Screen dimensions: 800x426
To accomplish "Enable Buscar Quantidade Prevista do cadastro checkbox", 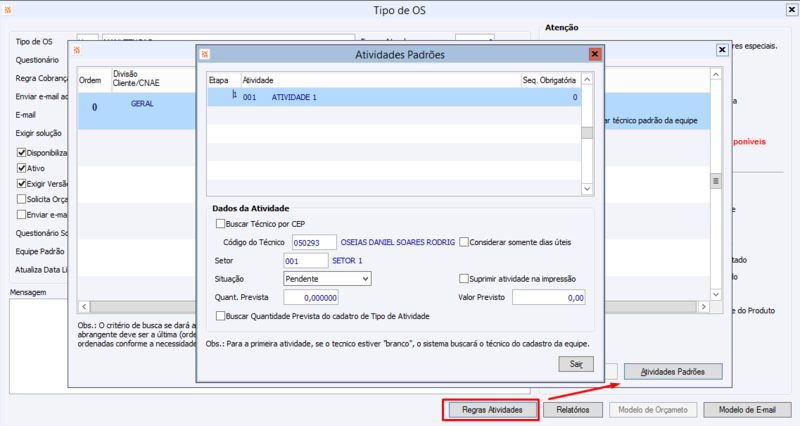I will click(220, 316).
